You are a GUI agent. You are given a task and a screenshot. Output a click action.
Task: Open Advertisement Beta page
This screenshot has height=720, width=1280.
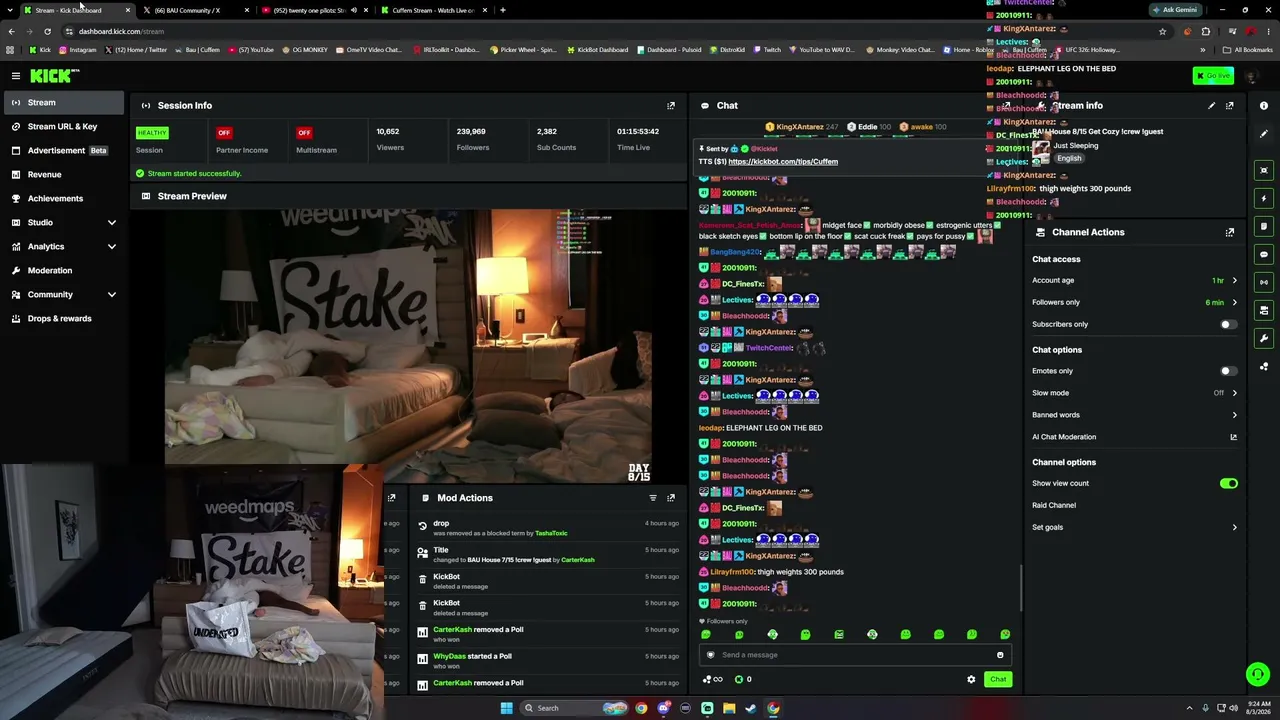click(x=62, y=150)
